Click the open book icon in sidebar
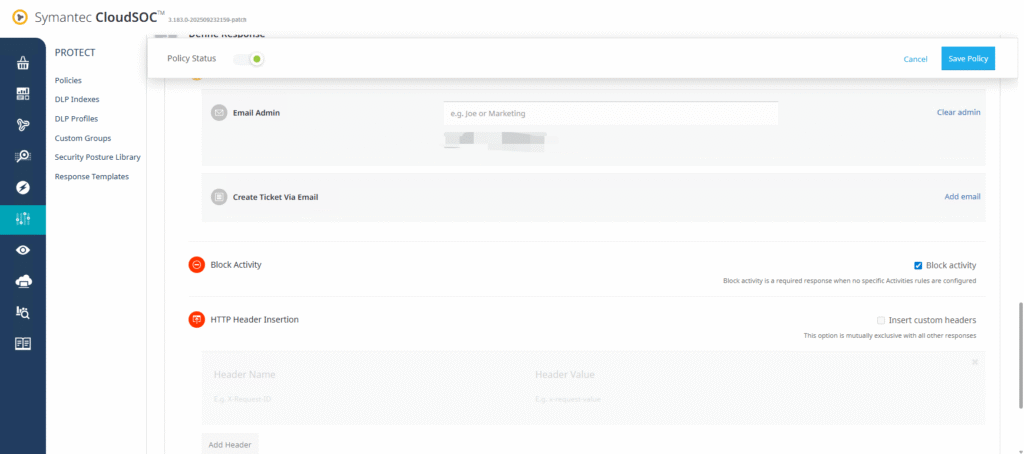 pyautogui.click(x=22, y=343)
